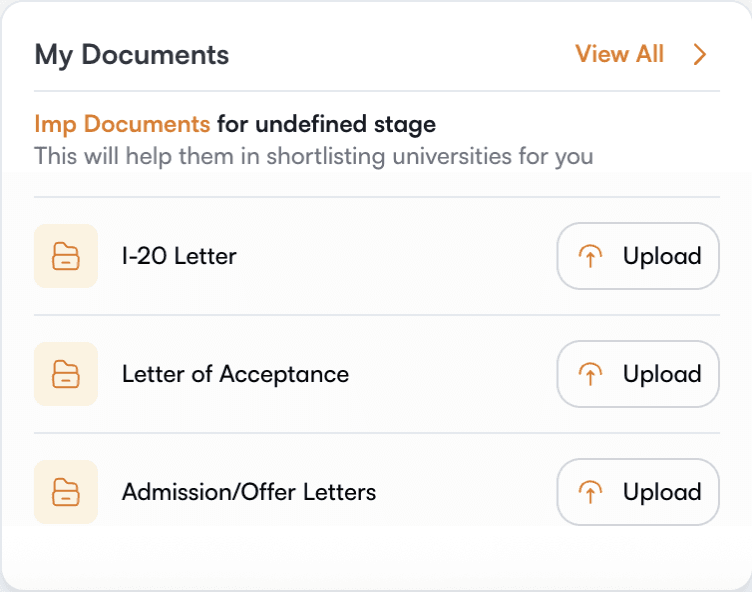Click the upload arrow icon for I-20 Letter
Screen dimensions: 752x592
click(591, 256)
